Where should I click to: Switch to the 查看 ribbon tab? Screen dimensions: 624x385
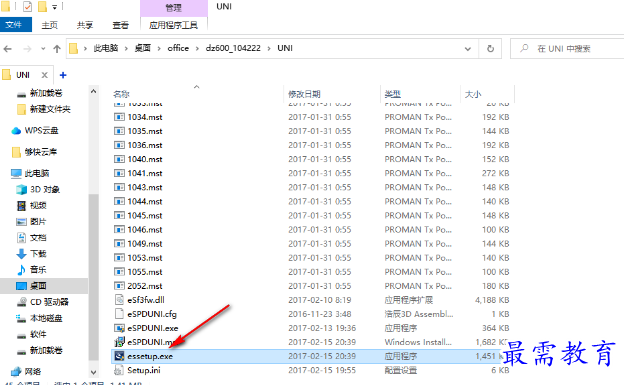[x=120, y=25]
